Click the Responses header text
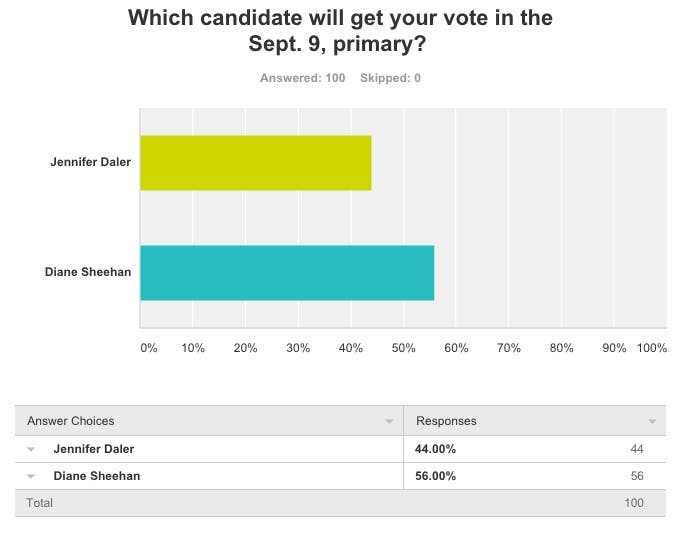This screenshot has width=692, height=544. (x=446, y=421)
